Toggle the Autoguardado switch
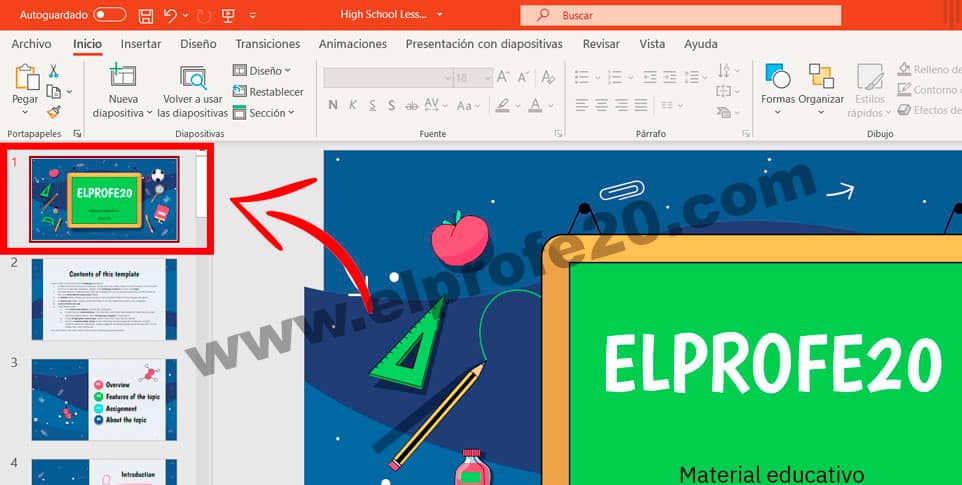962x485 pixels. click(x=109, y=15)
